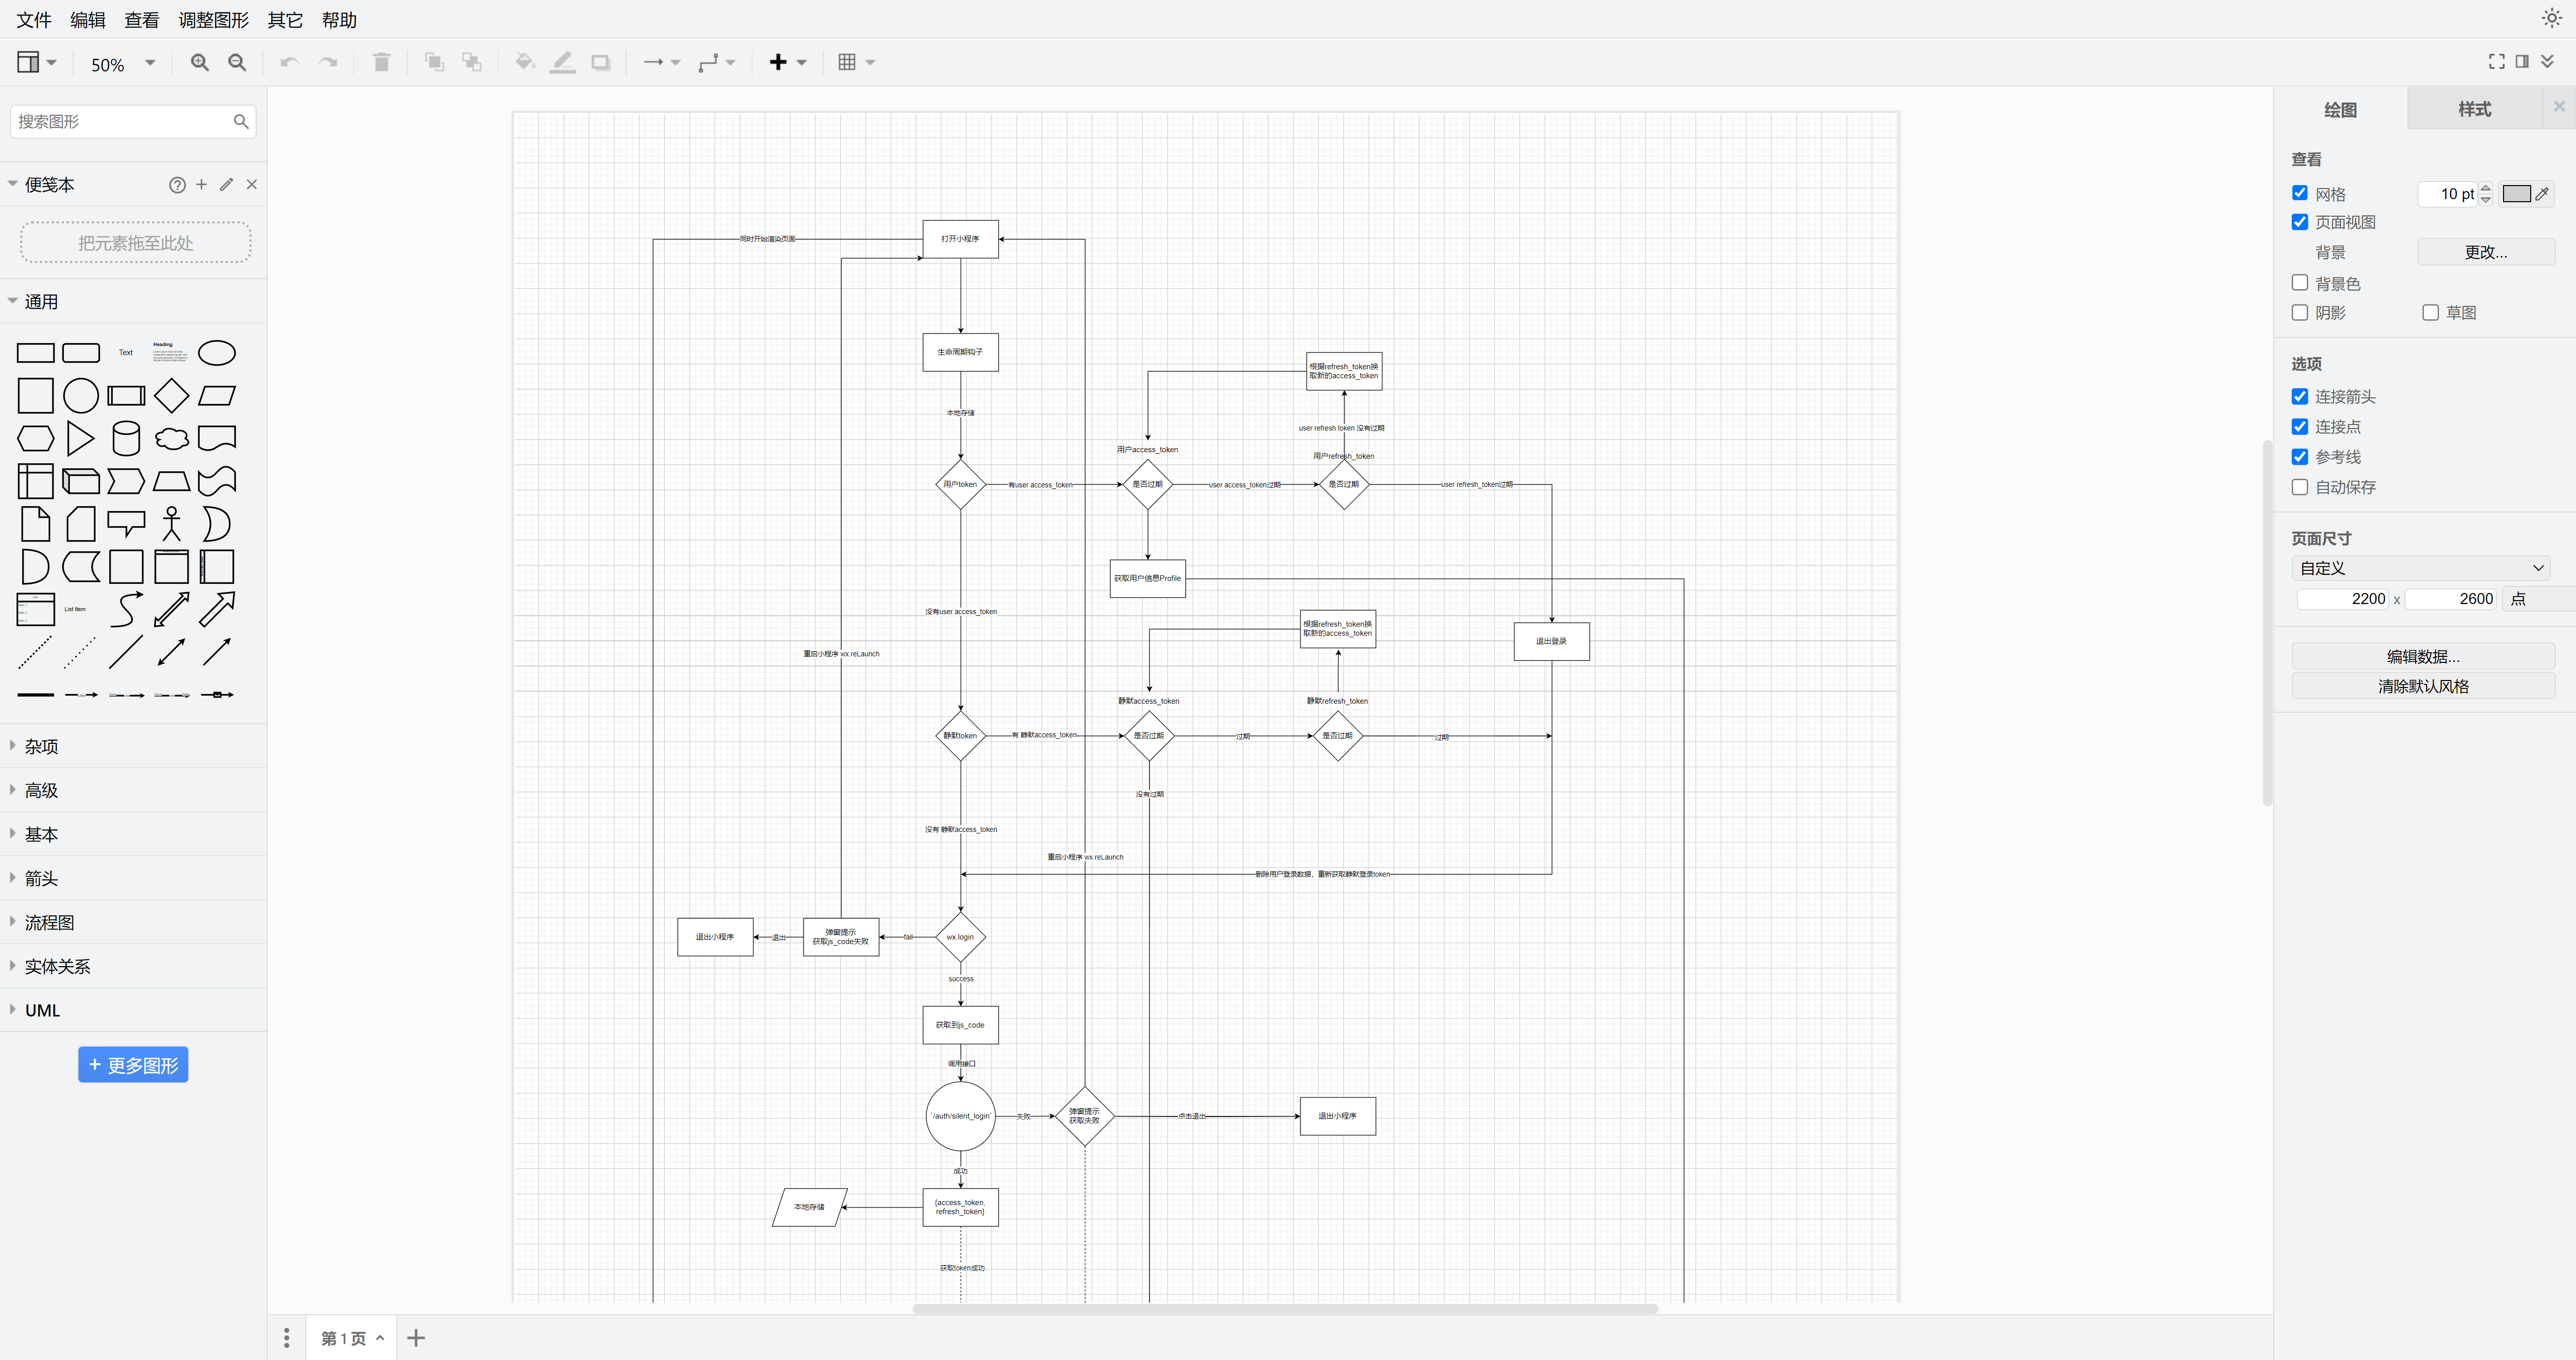
Task: Click the 更改... background button
Action: [2486, 252]
